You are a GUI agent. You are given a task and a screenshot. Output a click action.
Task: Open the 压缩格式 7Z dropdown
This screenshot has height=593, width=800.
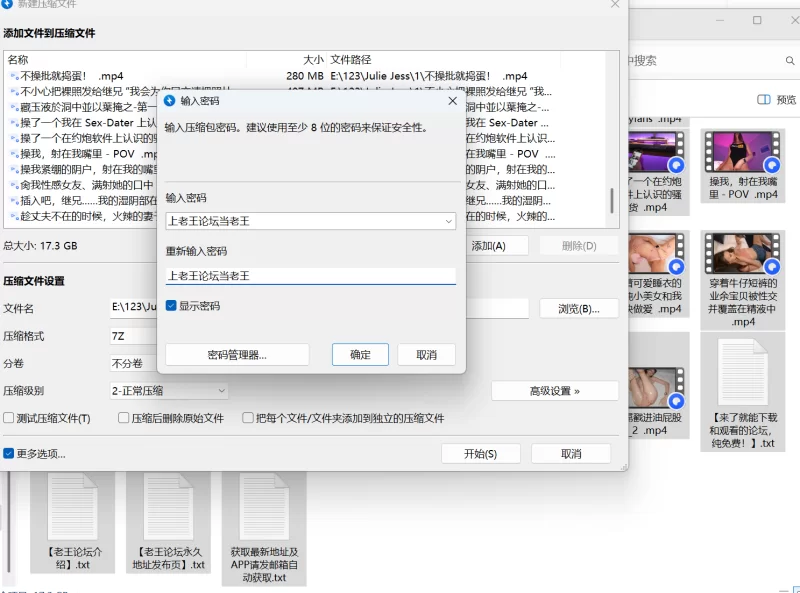tap(134, 336)
